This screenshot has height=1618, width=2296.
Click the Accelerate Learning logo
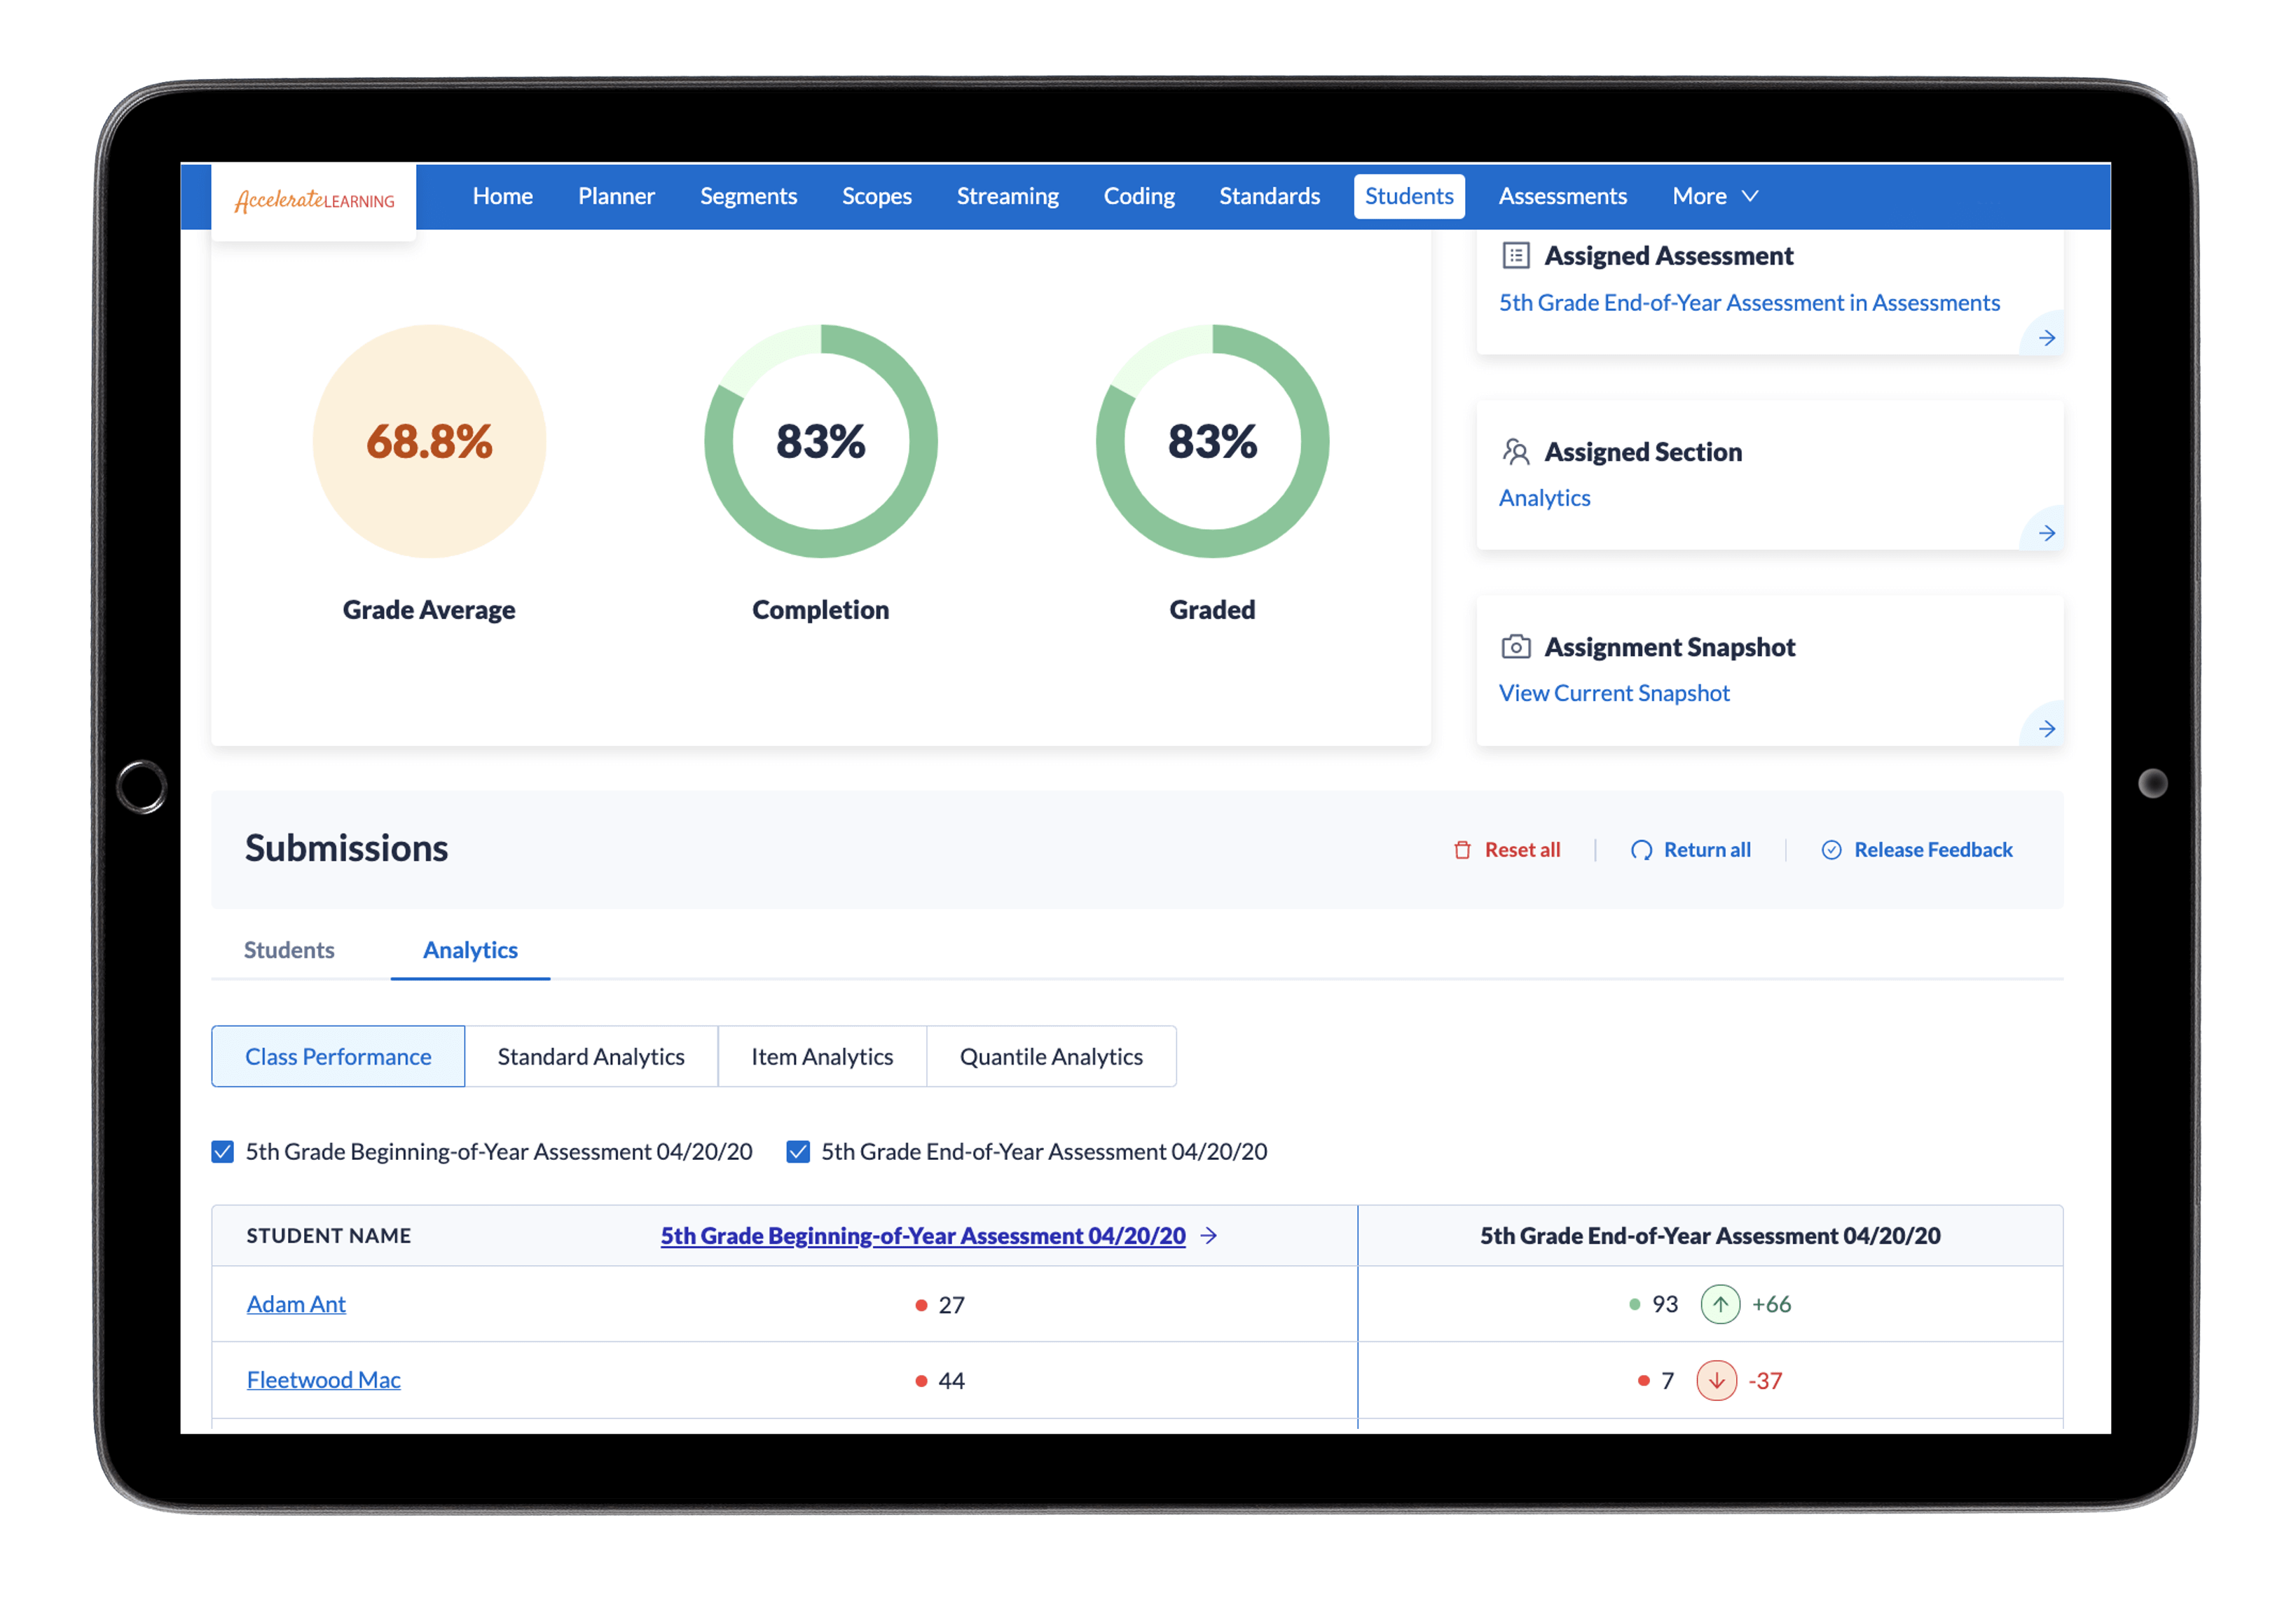[x=314, y=200]
